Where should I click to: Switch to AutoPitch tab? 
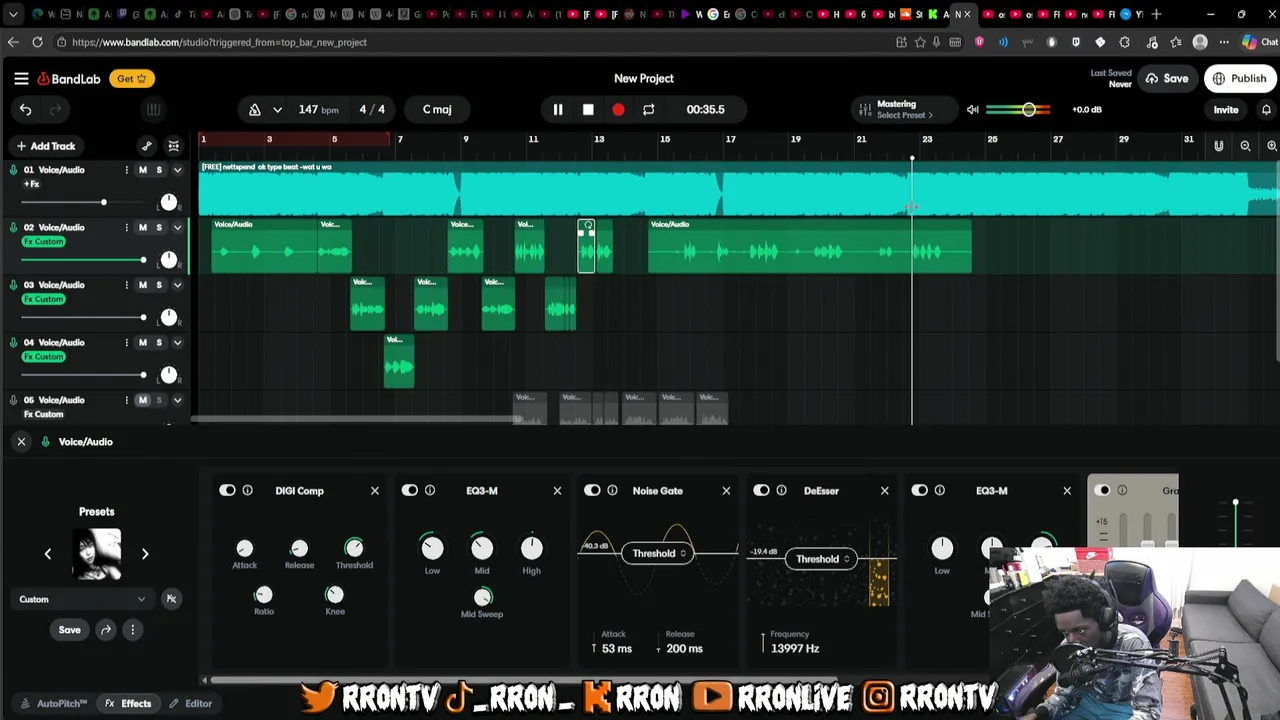(x=54, y=703)
